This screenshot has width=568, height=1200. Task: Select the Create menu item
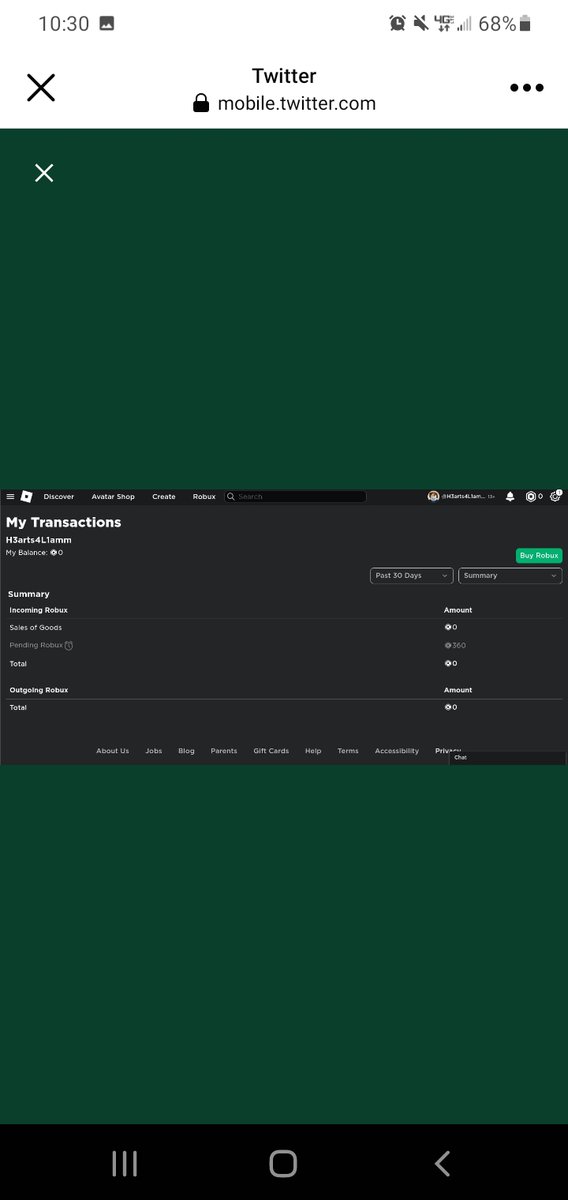point(164,497)
